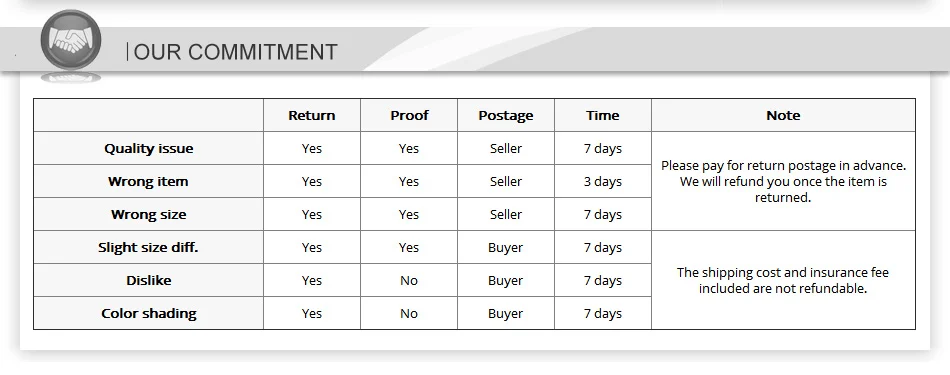This screenshot has width=950, height=375.
Task: Click the Proof 'No' cell in Dislike row
Action: 409,280
